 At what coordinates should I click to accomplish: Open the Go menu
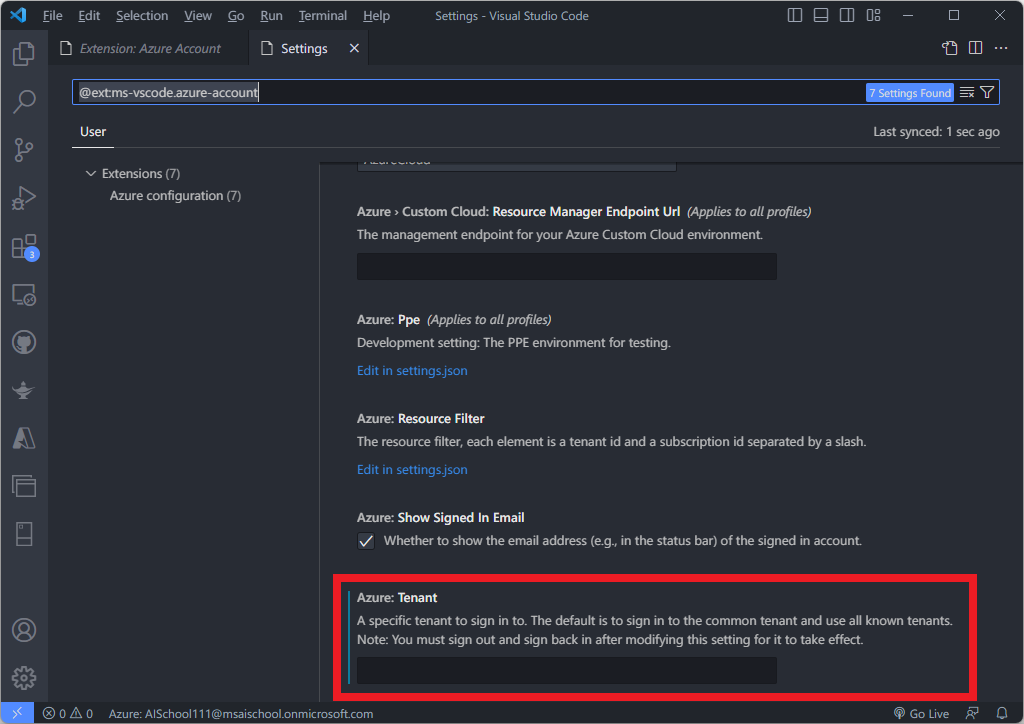[x=236, y=16]
